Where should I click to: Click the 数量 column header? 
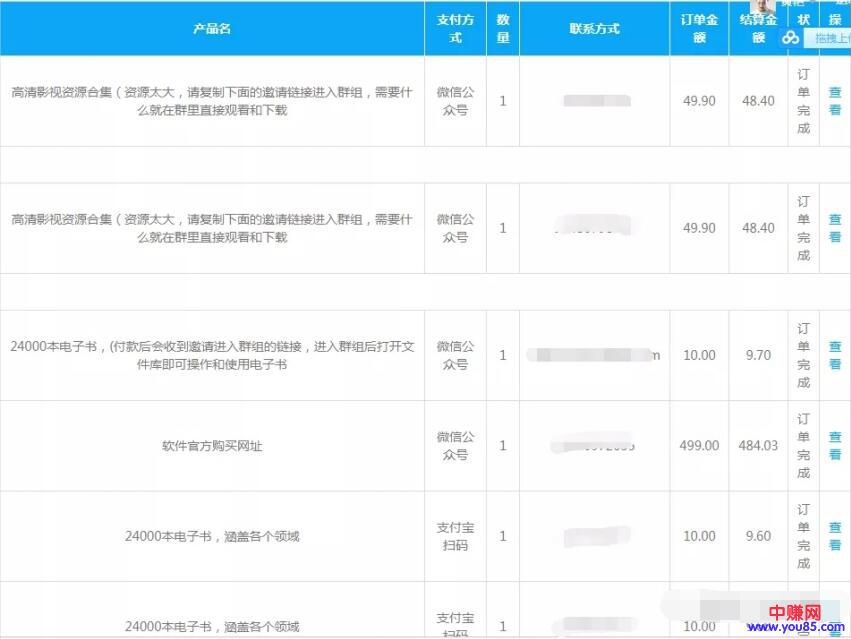(503, 29)
